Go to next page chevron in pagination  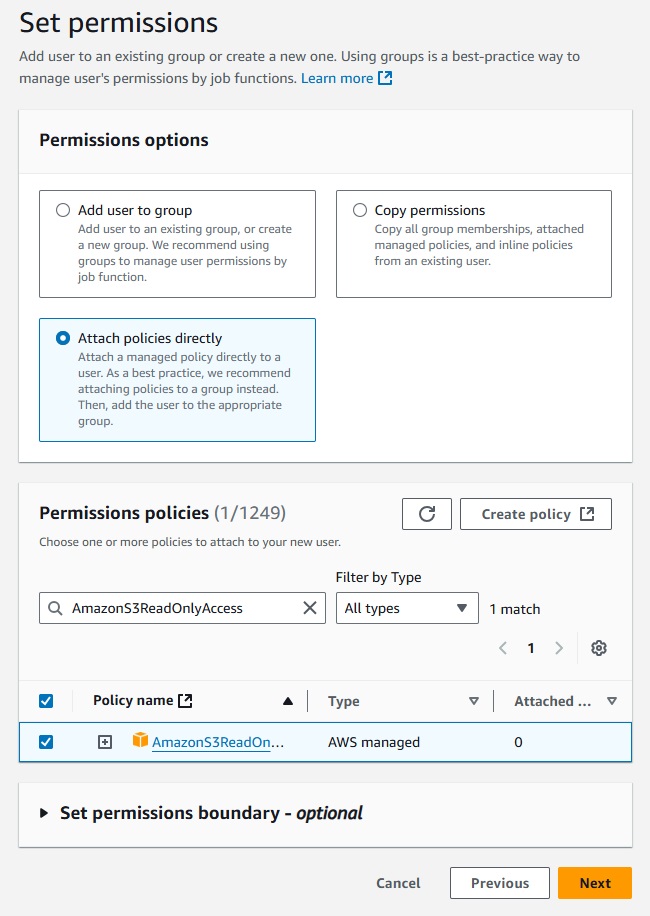[559, 648]
